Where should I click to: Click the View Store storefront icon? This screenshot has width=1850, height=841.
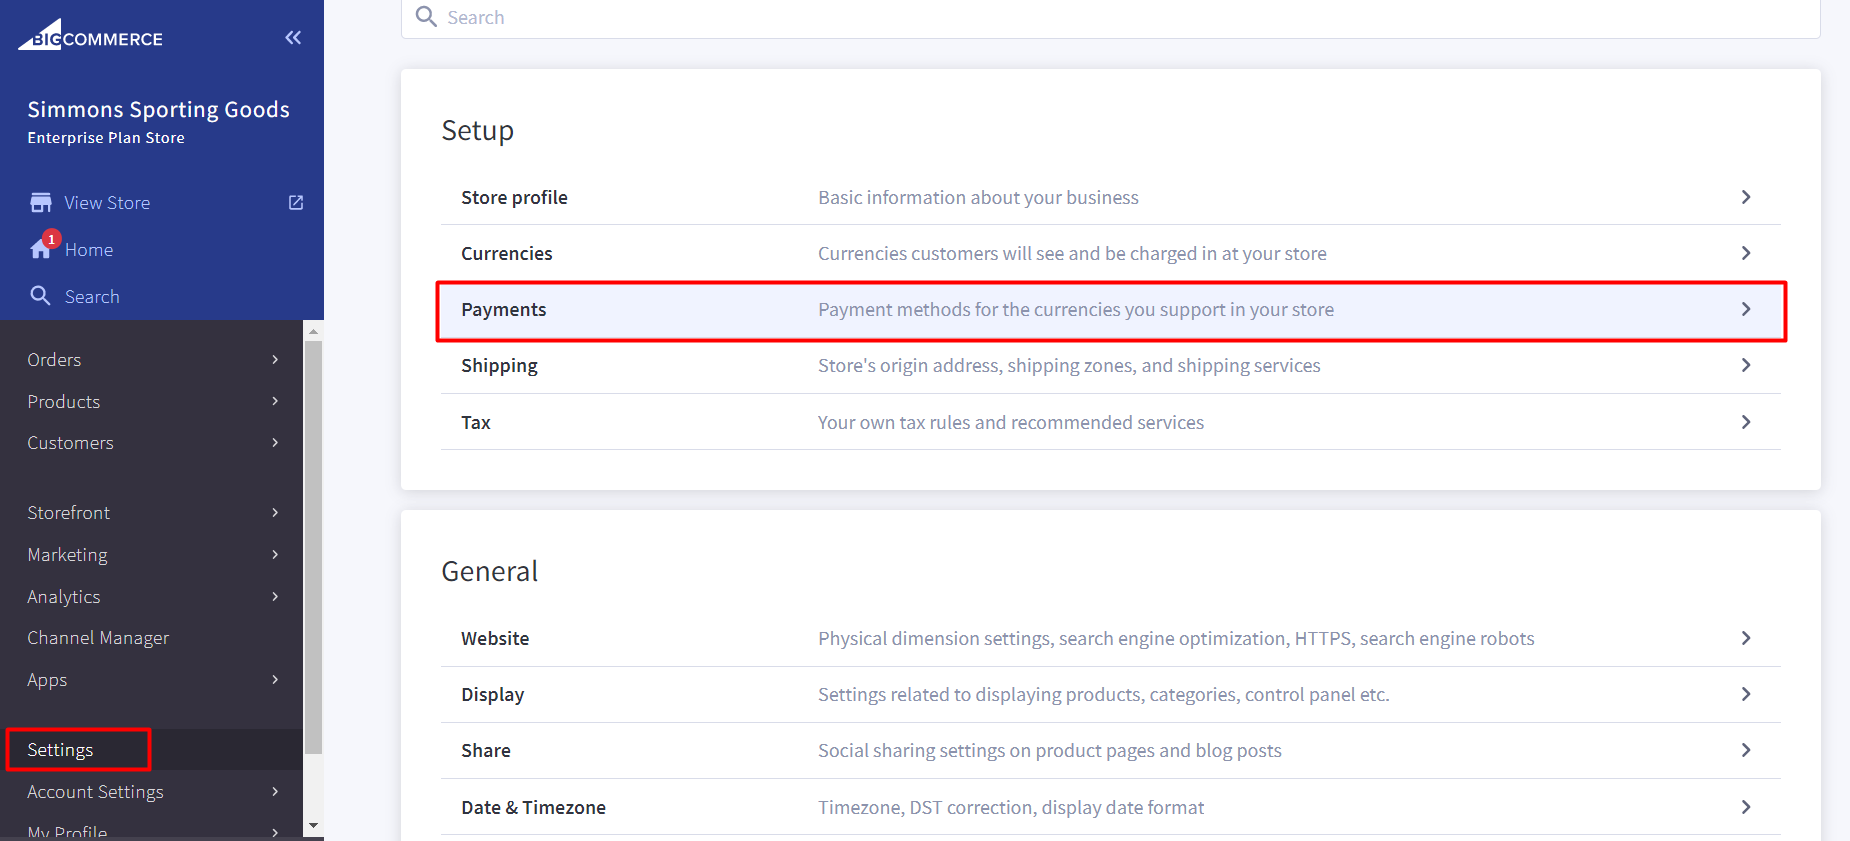click(x=41, y=203)
